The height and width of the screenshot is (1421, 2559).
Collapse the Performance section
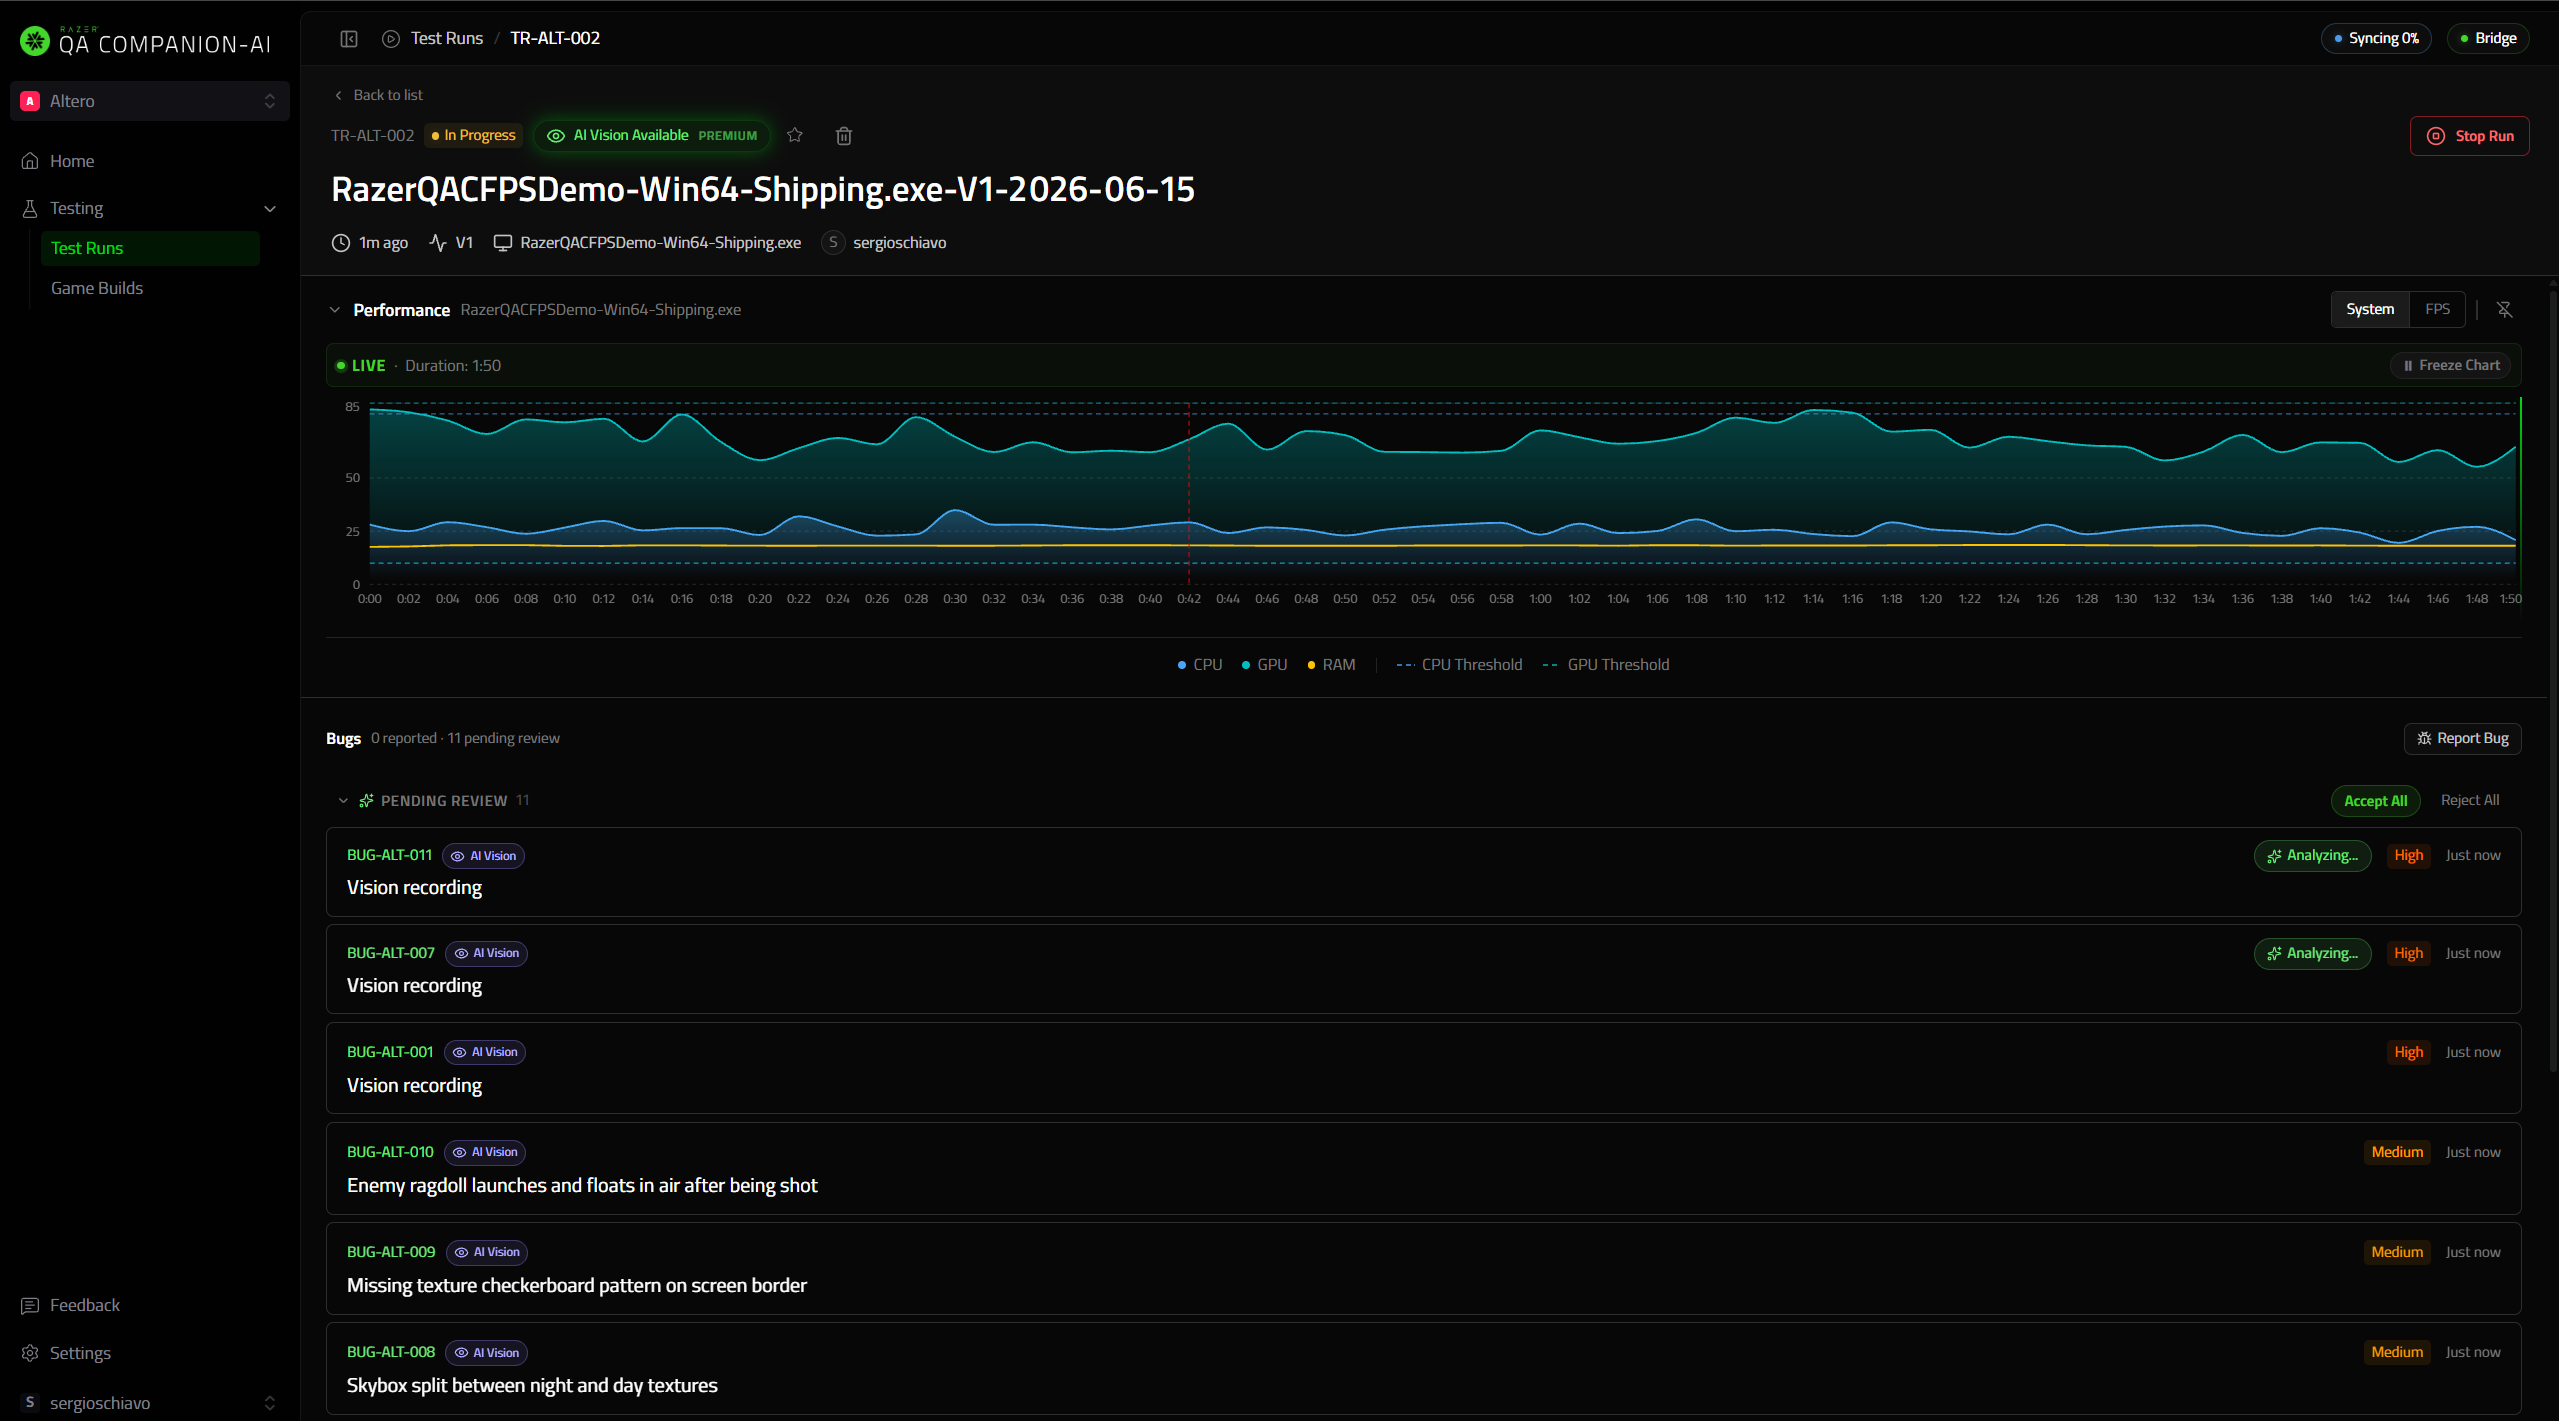[x=335, y=310]
